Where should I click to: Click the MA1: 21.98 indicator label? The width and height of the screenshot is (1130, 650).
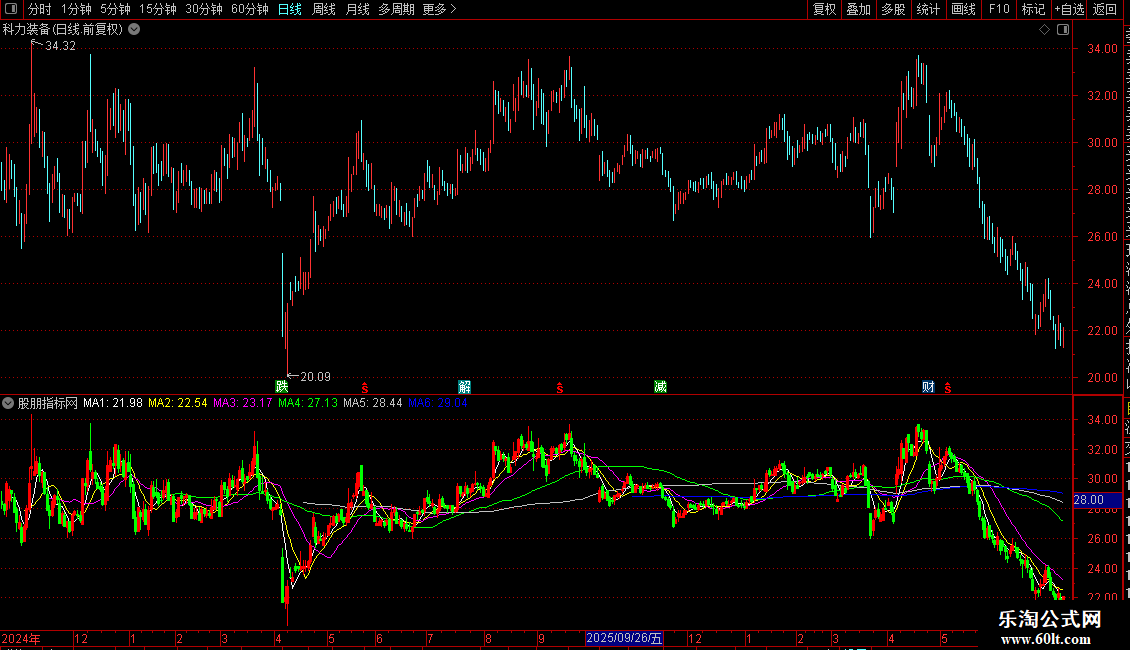coord(112,403)
